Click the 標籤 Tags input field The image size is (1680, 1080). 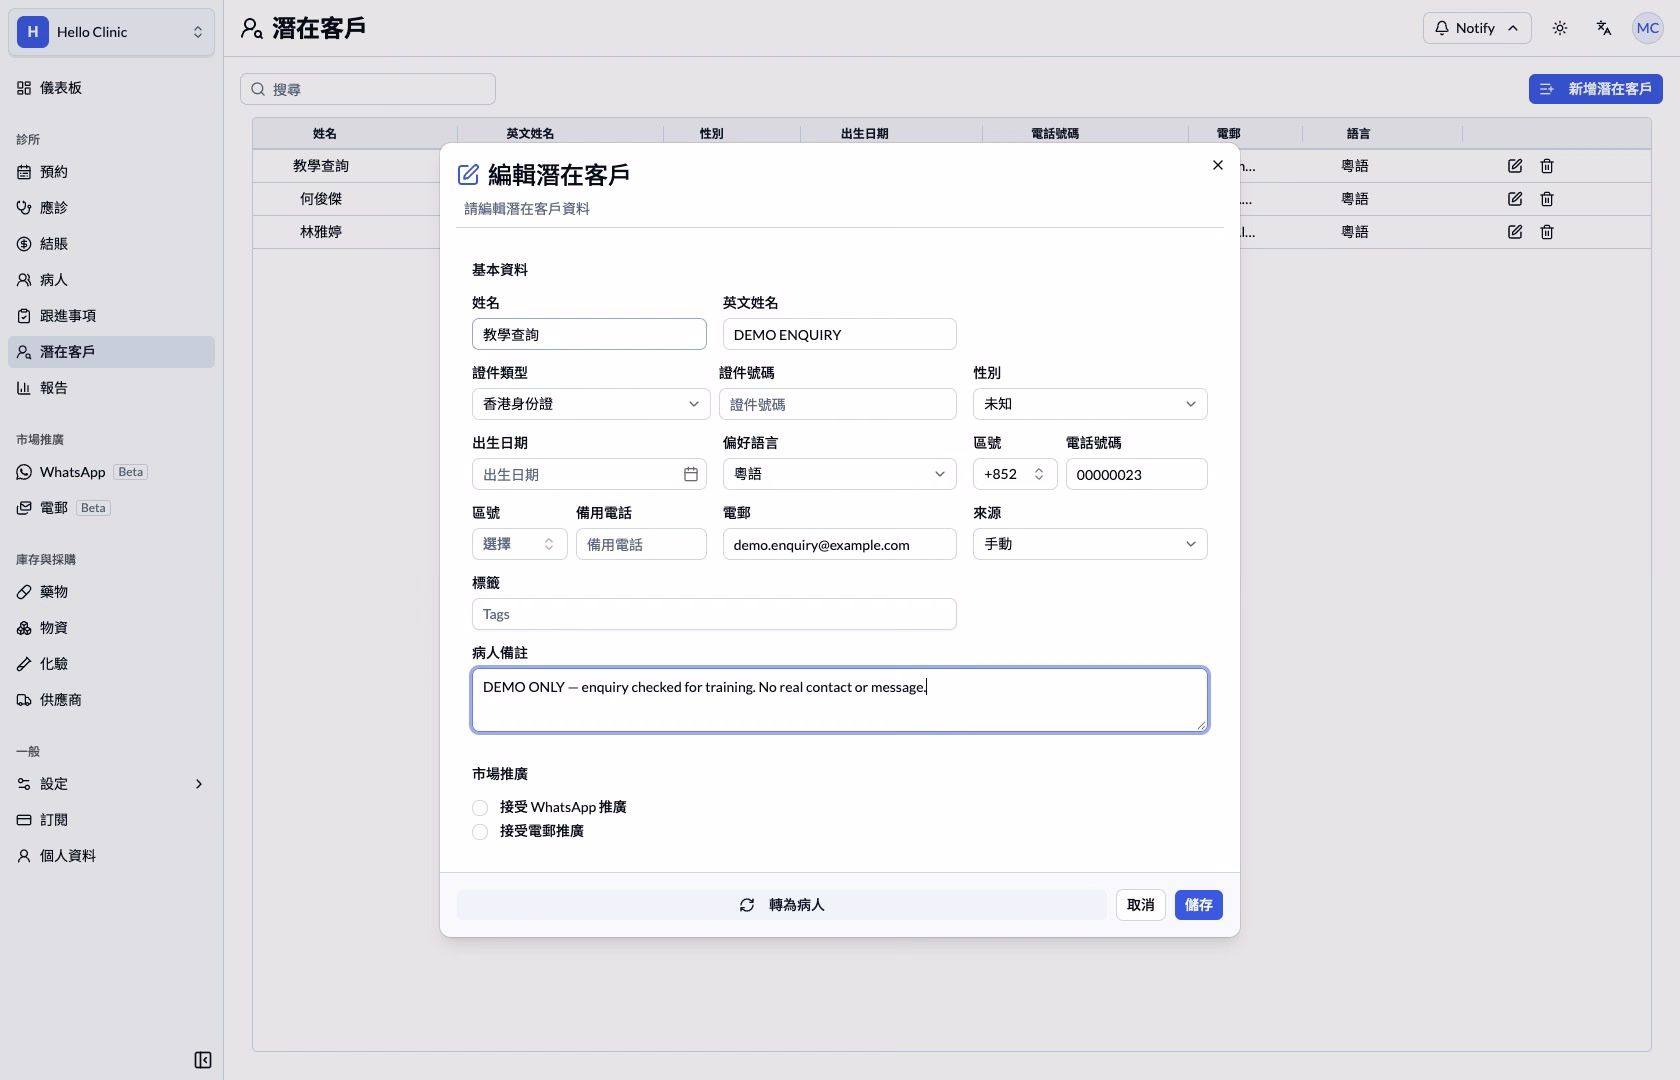click(x=714, y=614)
